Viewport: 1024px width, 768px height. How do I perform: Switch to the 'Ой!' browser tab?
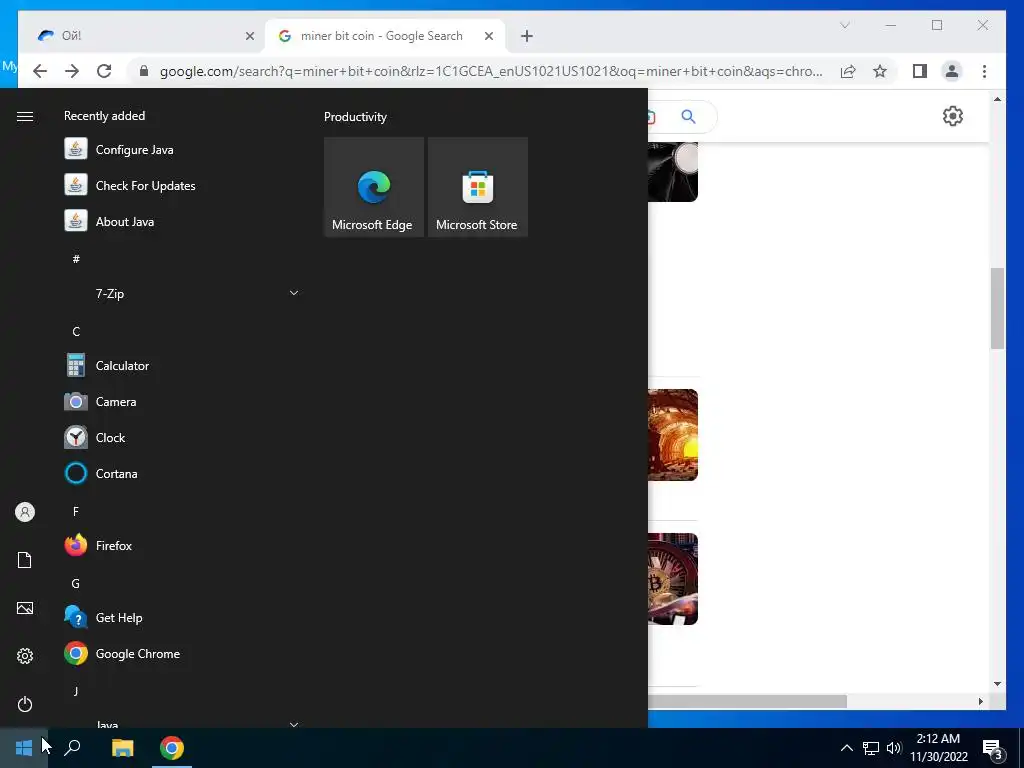[141, 36]
